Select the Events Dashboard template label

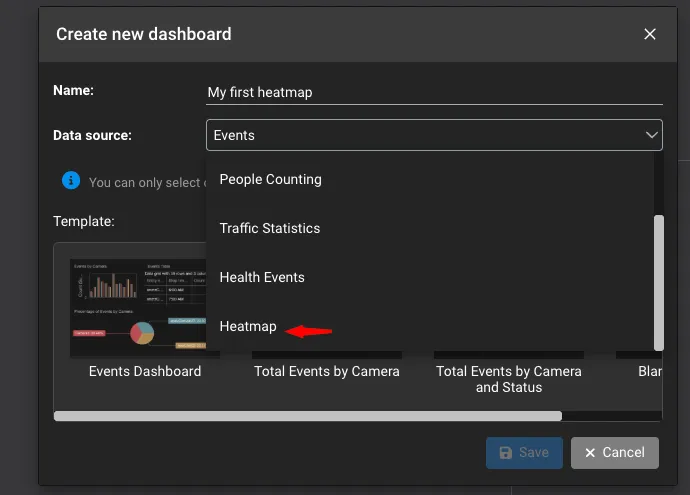click(x=145, y=371)
